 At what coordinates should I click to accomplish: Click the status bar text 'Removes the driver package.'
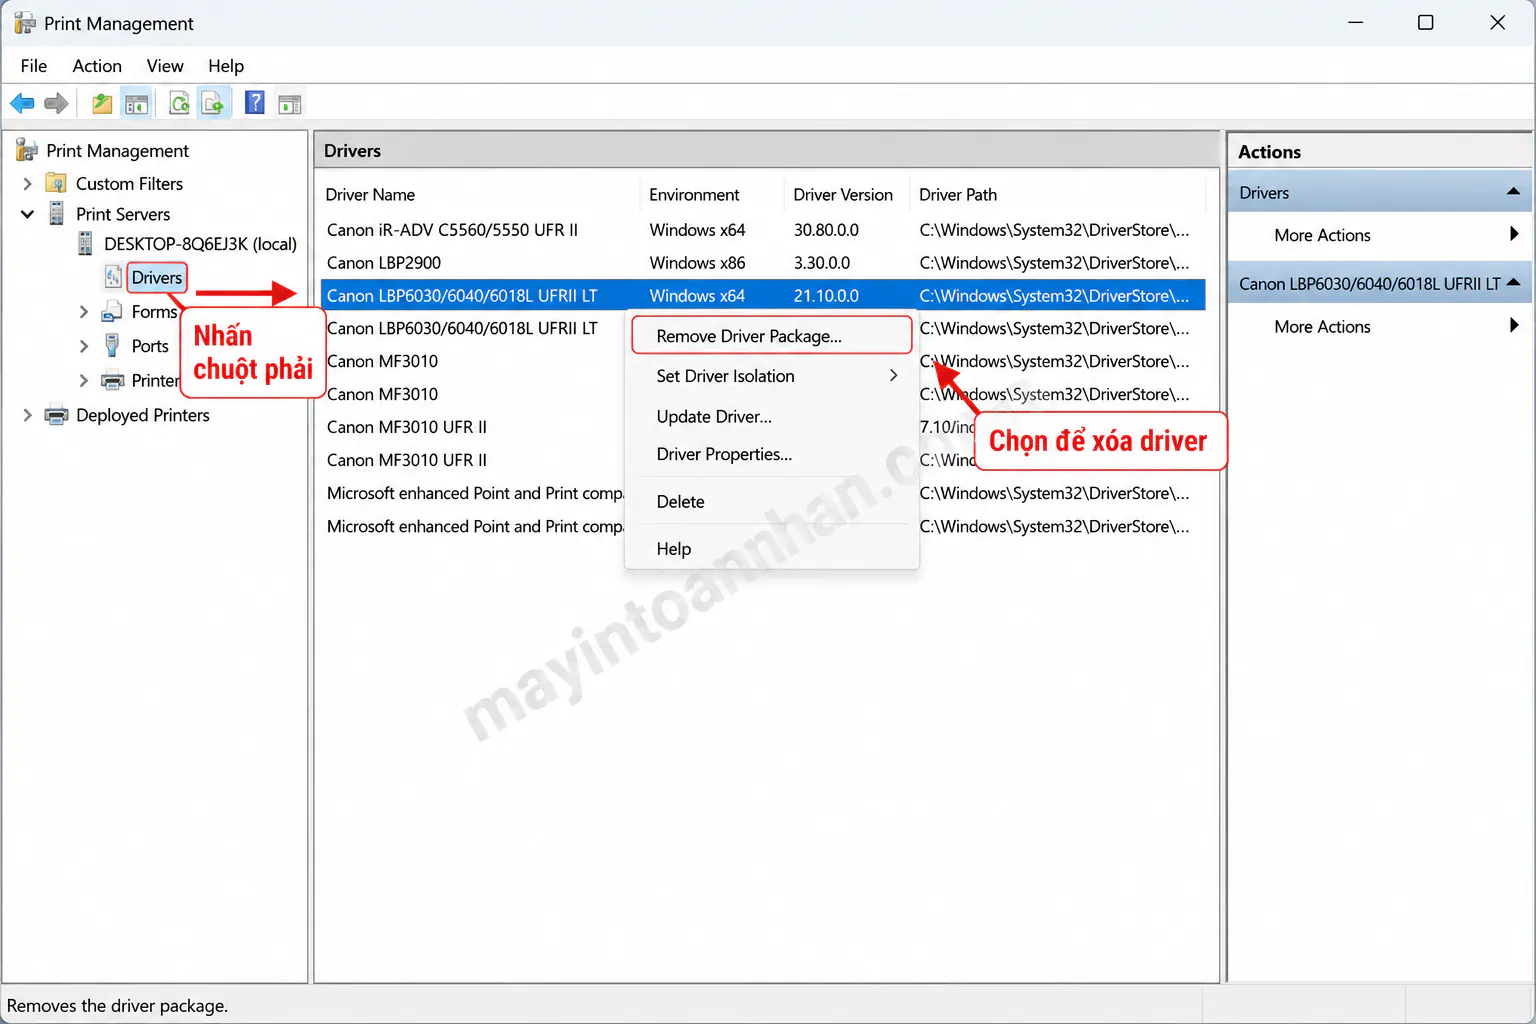point(117,1006)
